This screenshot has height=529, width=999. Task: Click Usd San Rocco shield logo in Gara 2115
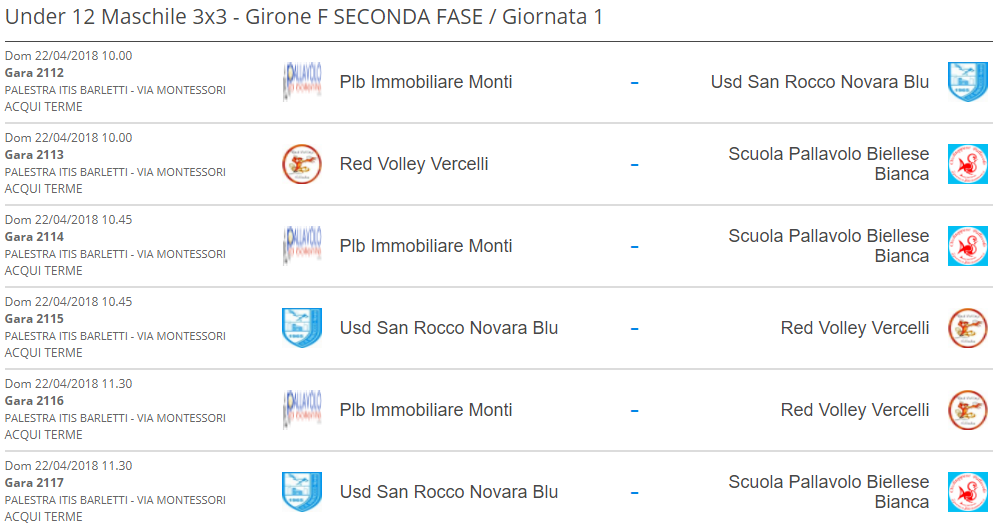pyautogui.click(x=302, y=328)
